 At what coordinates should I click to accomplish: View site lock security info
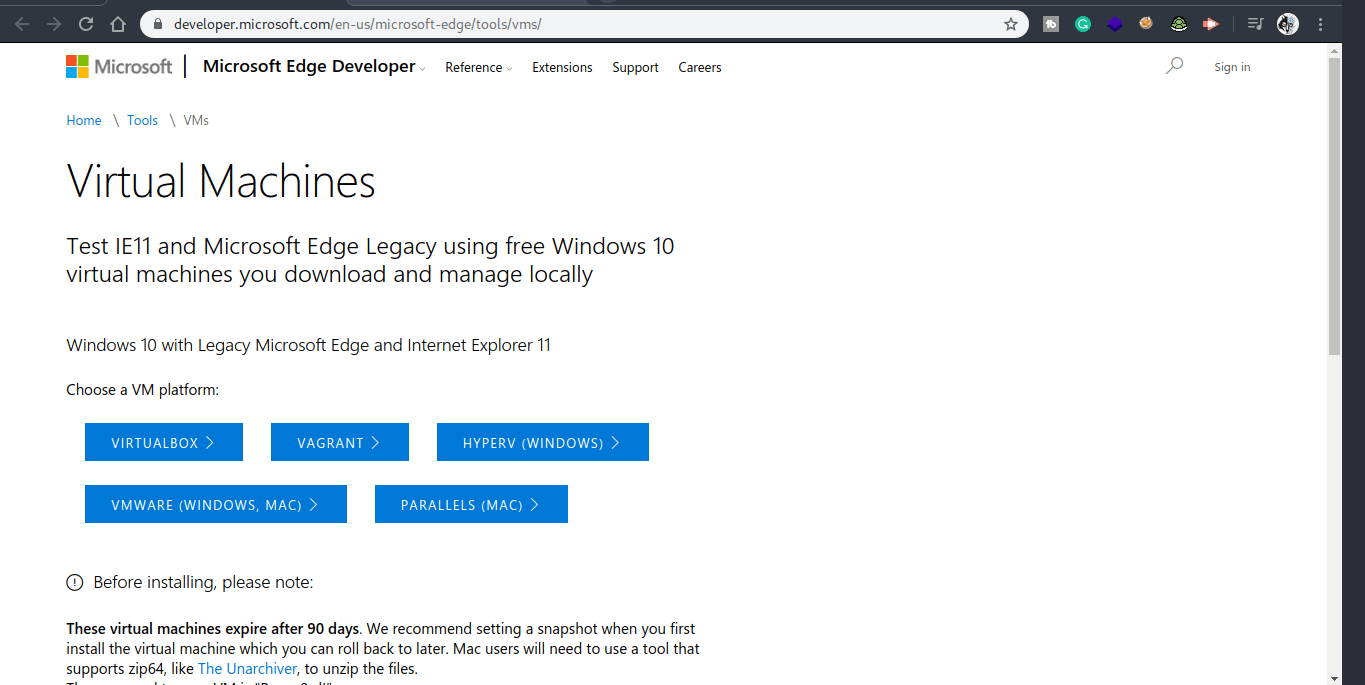pyautogui.click(x=158, y=24)
